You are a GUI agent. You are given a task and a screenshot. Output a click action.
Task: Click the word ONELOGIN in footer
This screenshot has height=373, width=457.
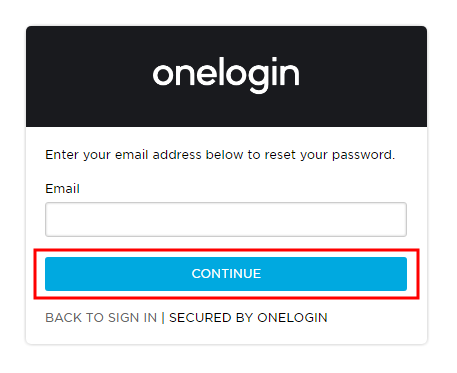point(292,318)
